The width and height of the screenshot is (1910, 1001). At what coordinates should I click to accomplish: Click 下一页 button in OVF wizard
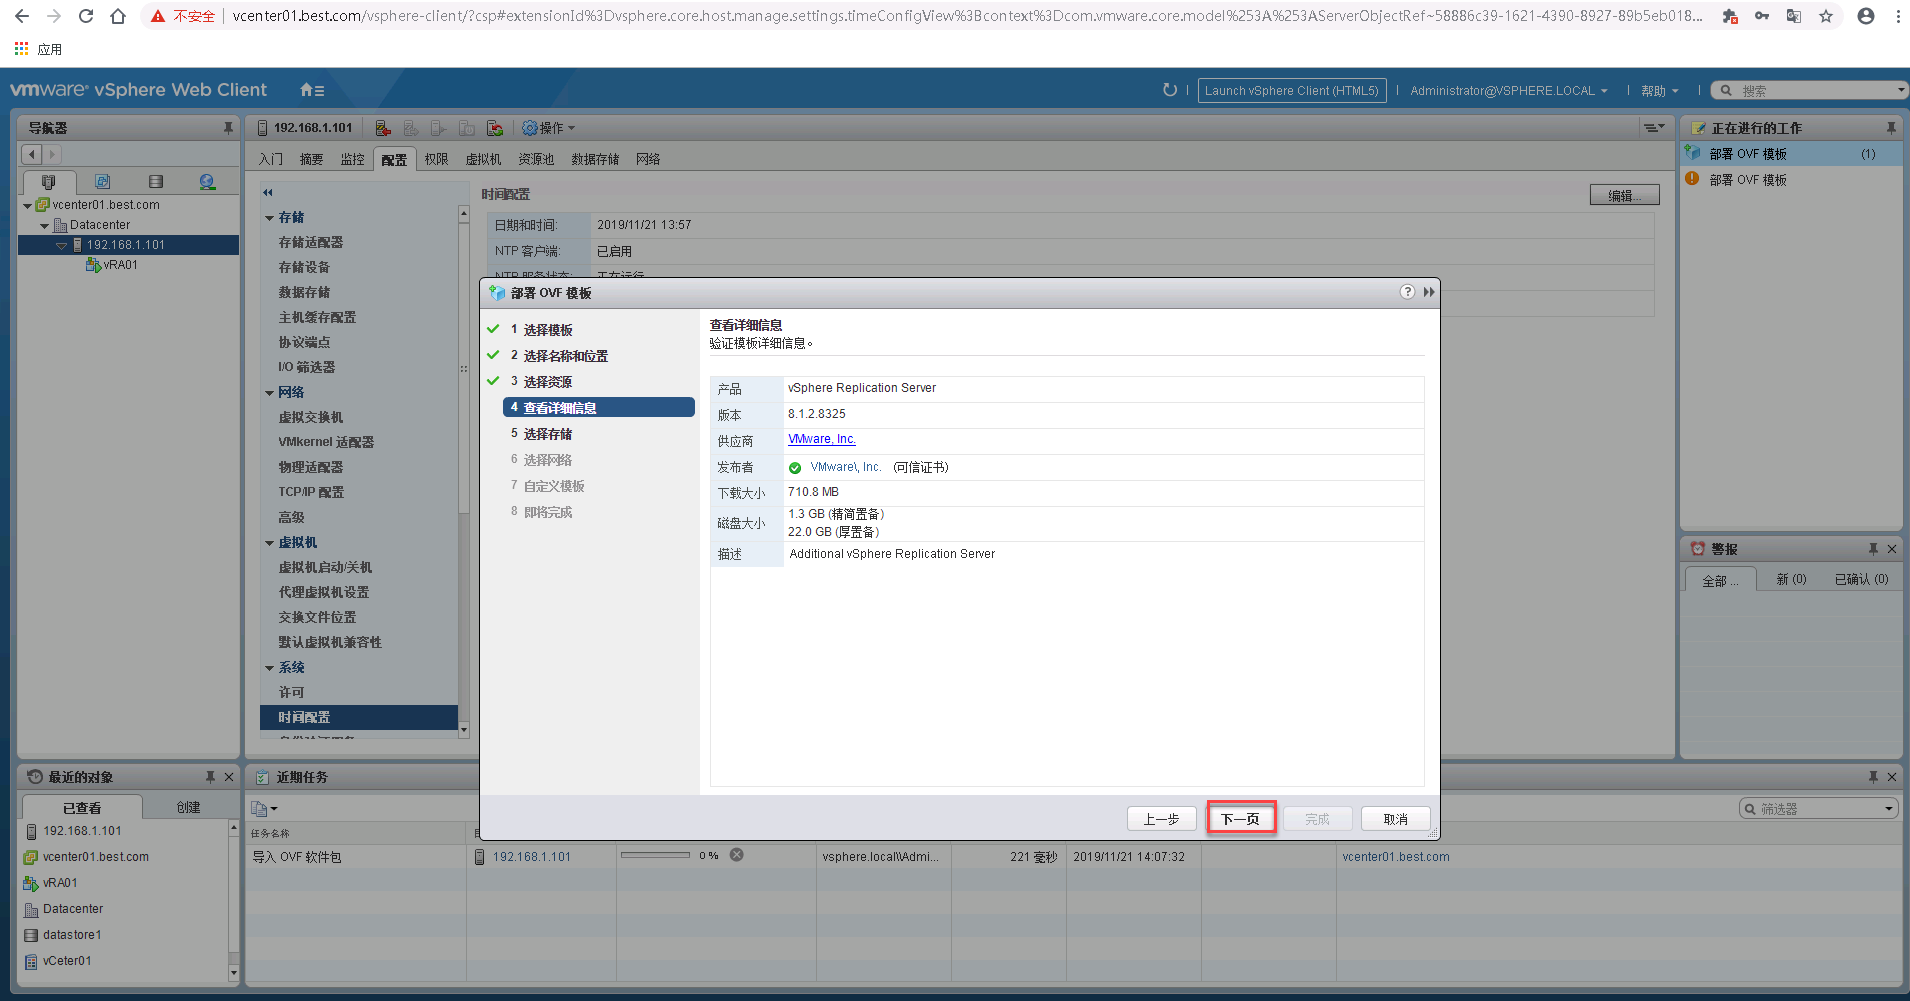click(x=1240, y=819)
